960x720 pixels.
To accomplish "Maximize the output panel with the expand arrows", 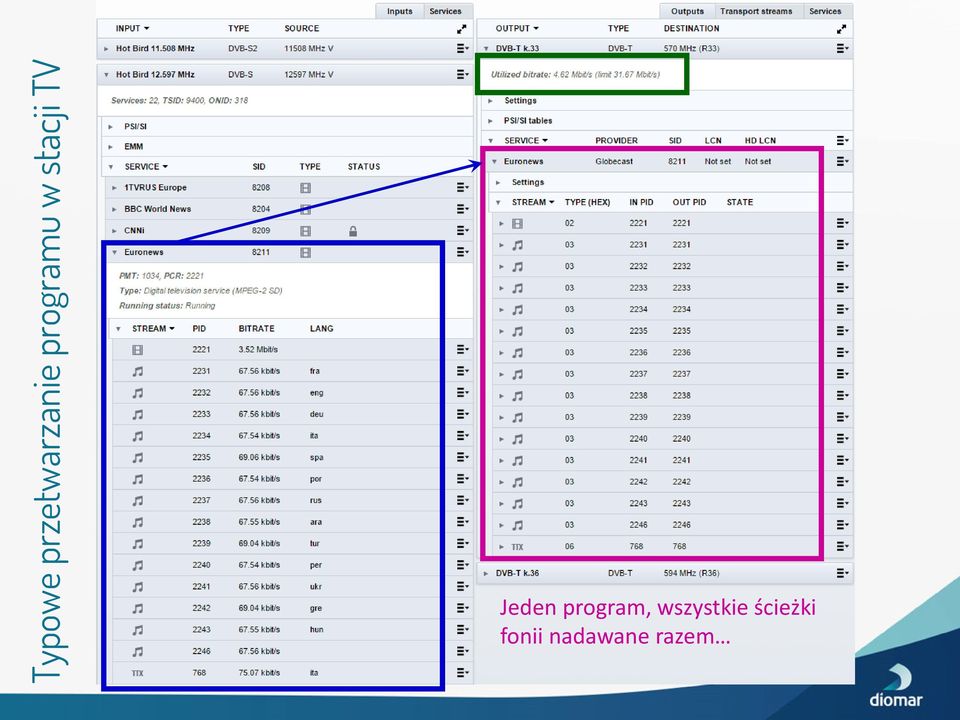I will 842,29.
